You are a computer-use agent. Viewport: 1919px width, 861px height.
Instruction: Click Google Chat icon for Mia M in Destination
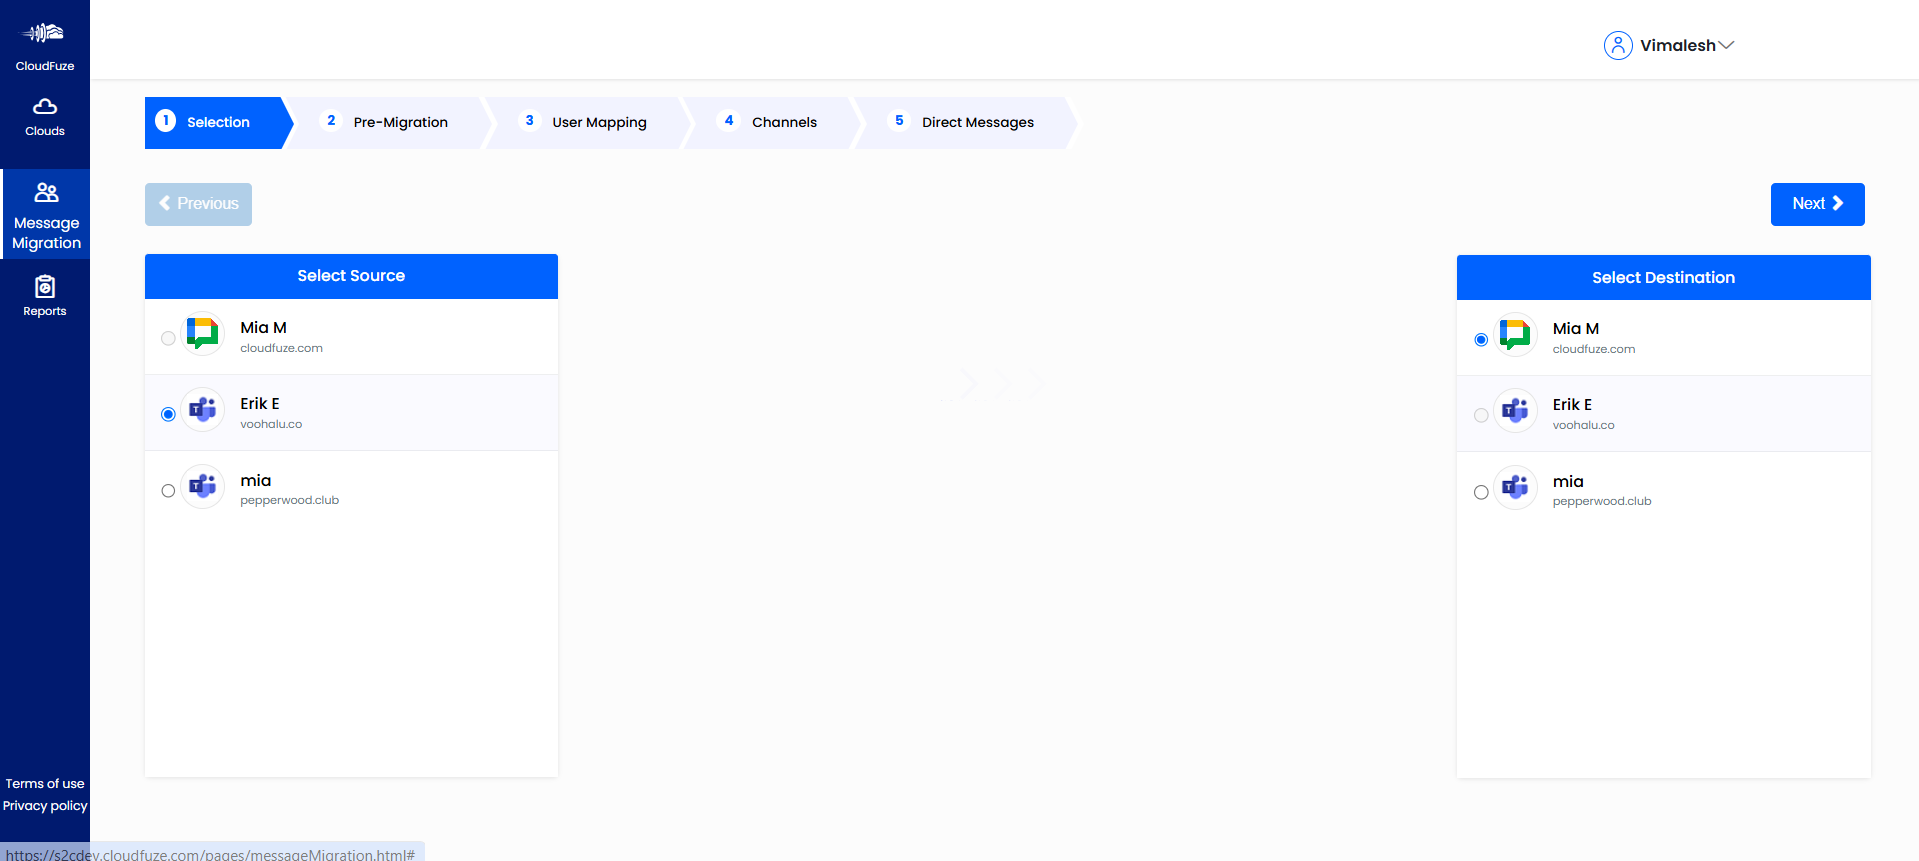[x=1515, y=334]
